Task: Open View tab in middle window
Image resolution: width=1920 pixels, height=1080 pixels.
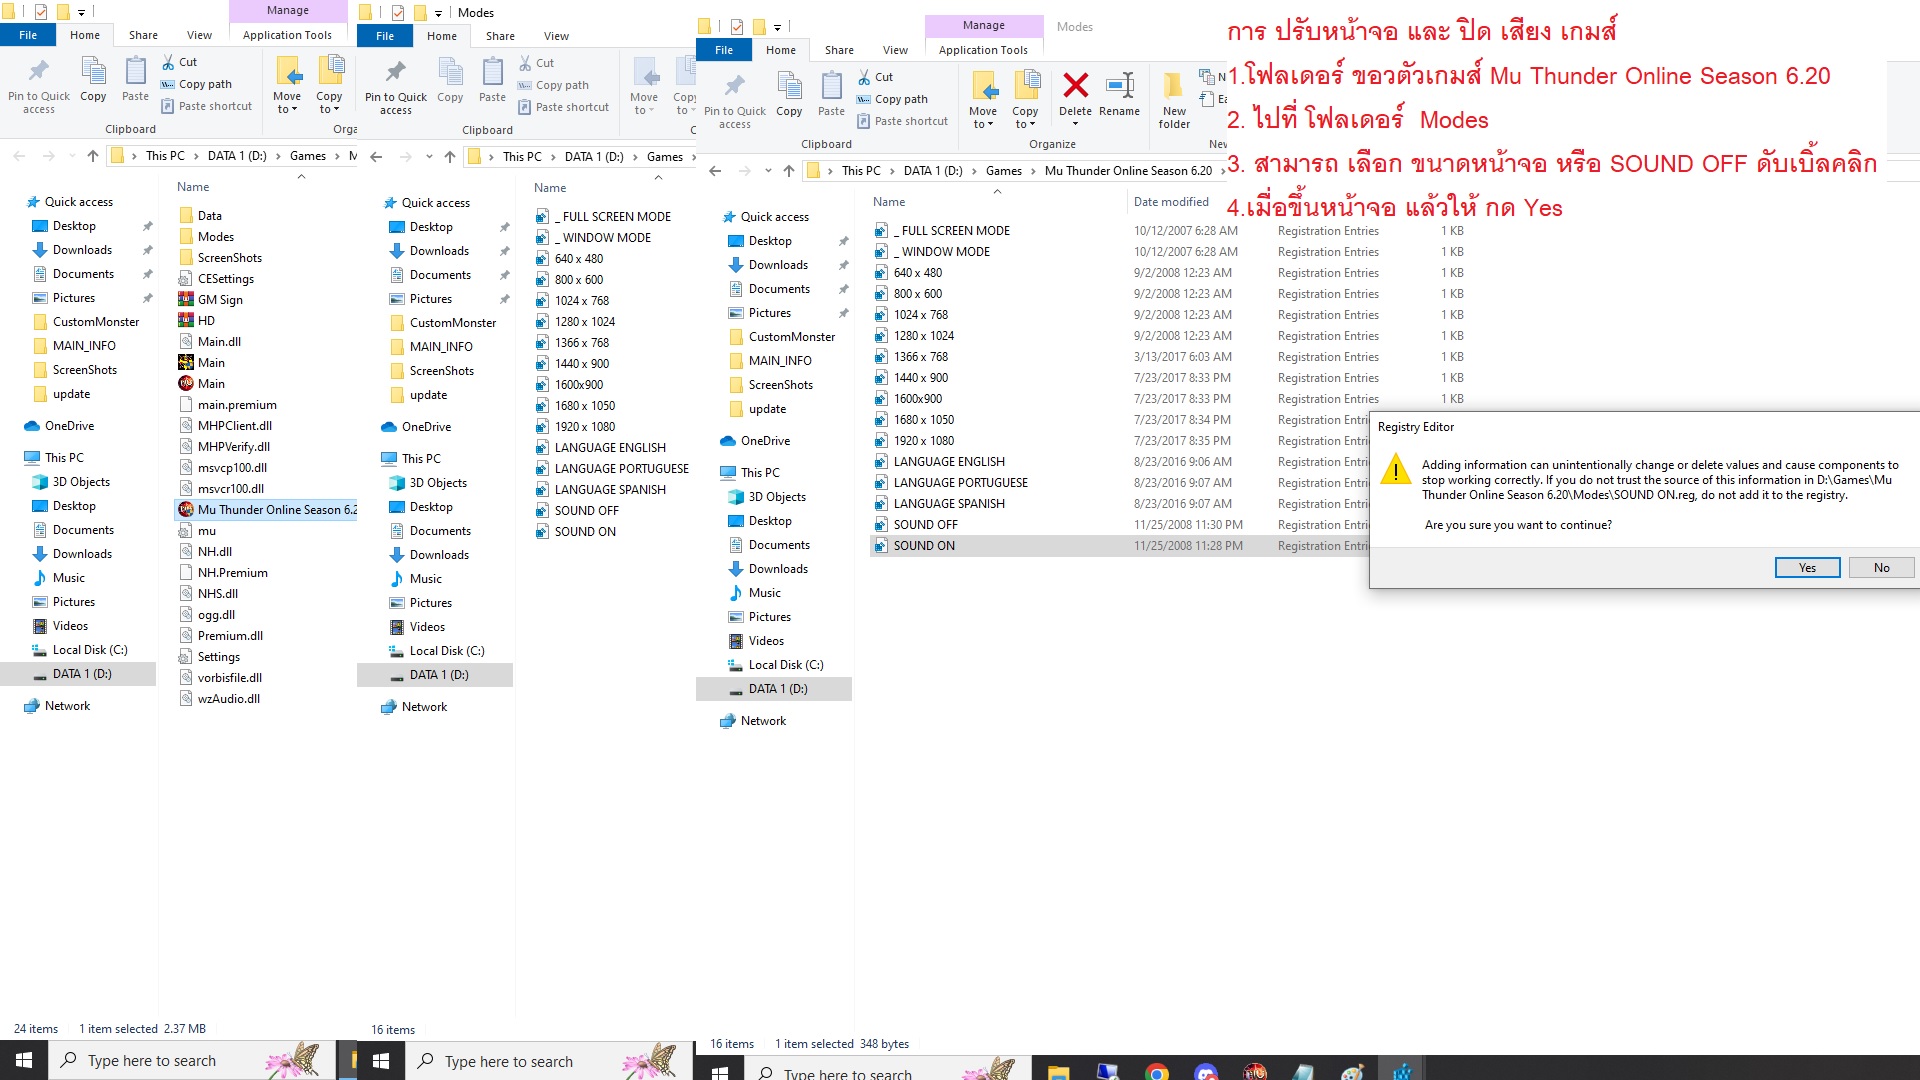Action: tap(556, 36)
